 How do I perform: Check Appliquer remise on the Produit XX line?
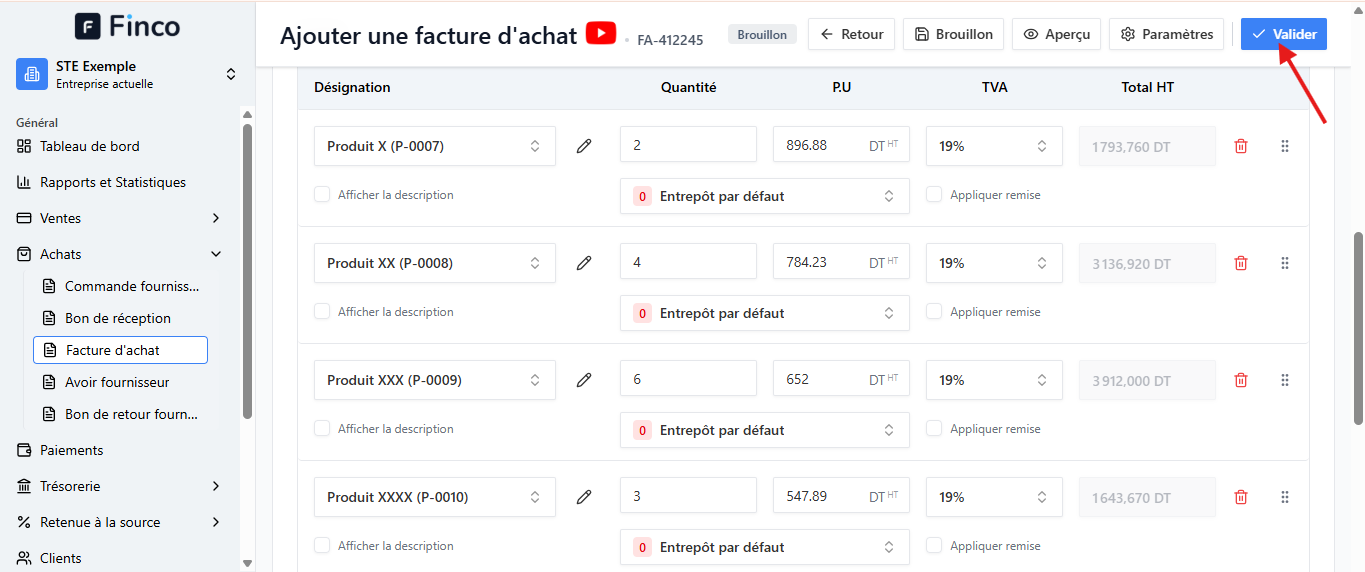(x=934, y=311)
